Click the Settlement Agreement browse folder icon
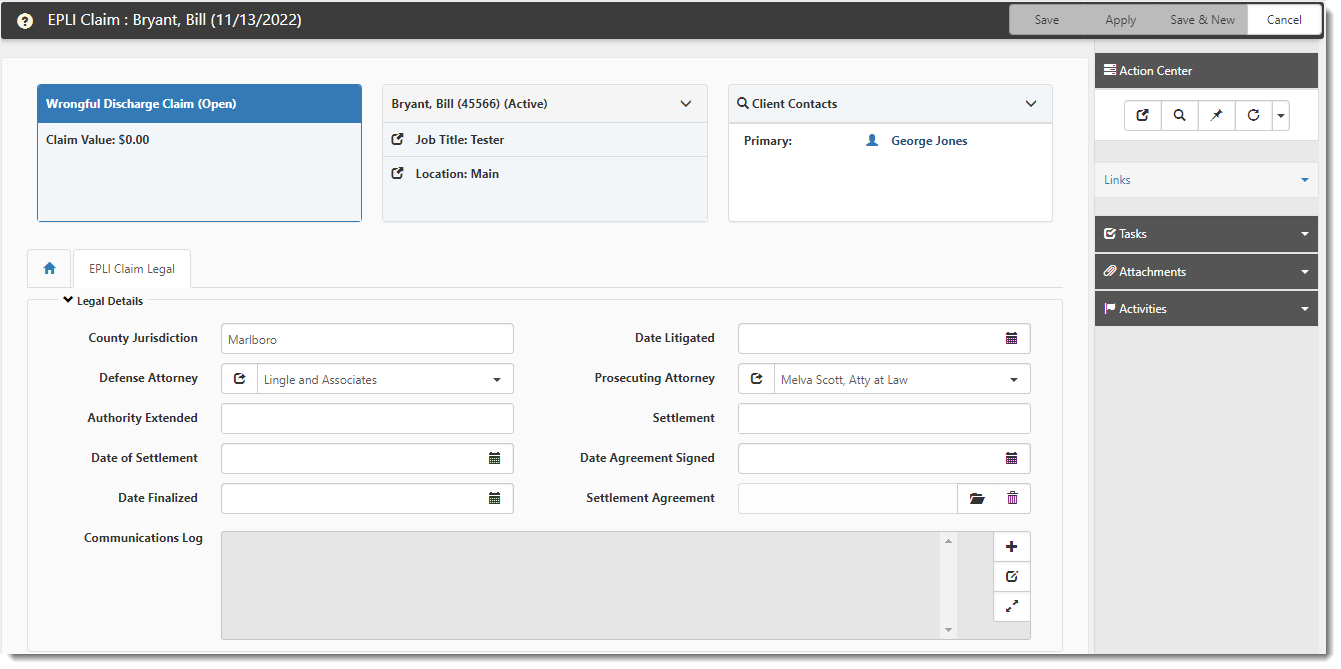 click(977, 499)
